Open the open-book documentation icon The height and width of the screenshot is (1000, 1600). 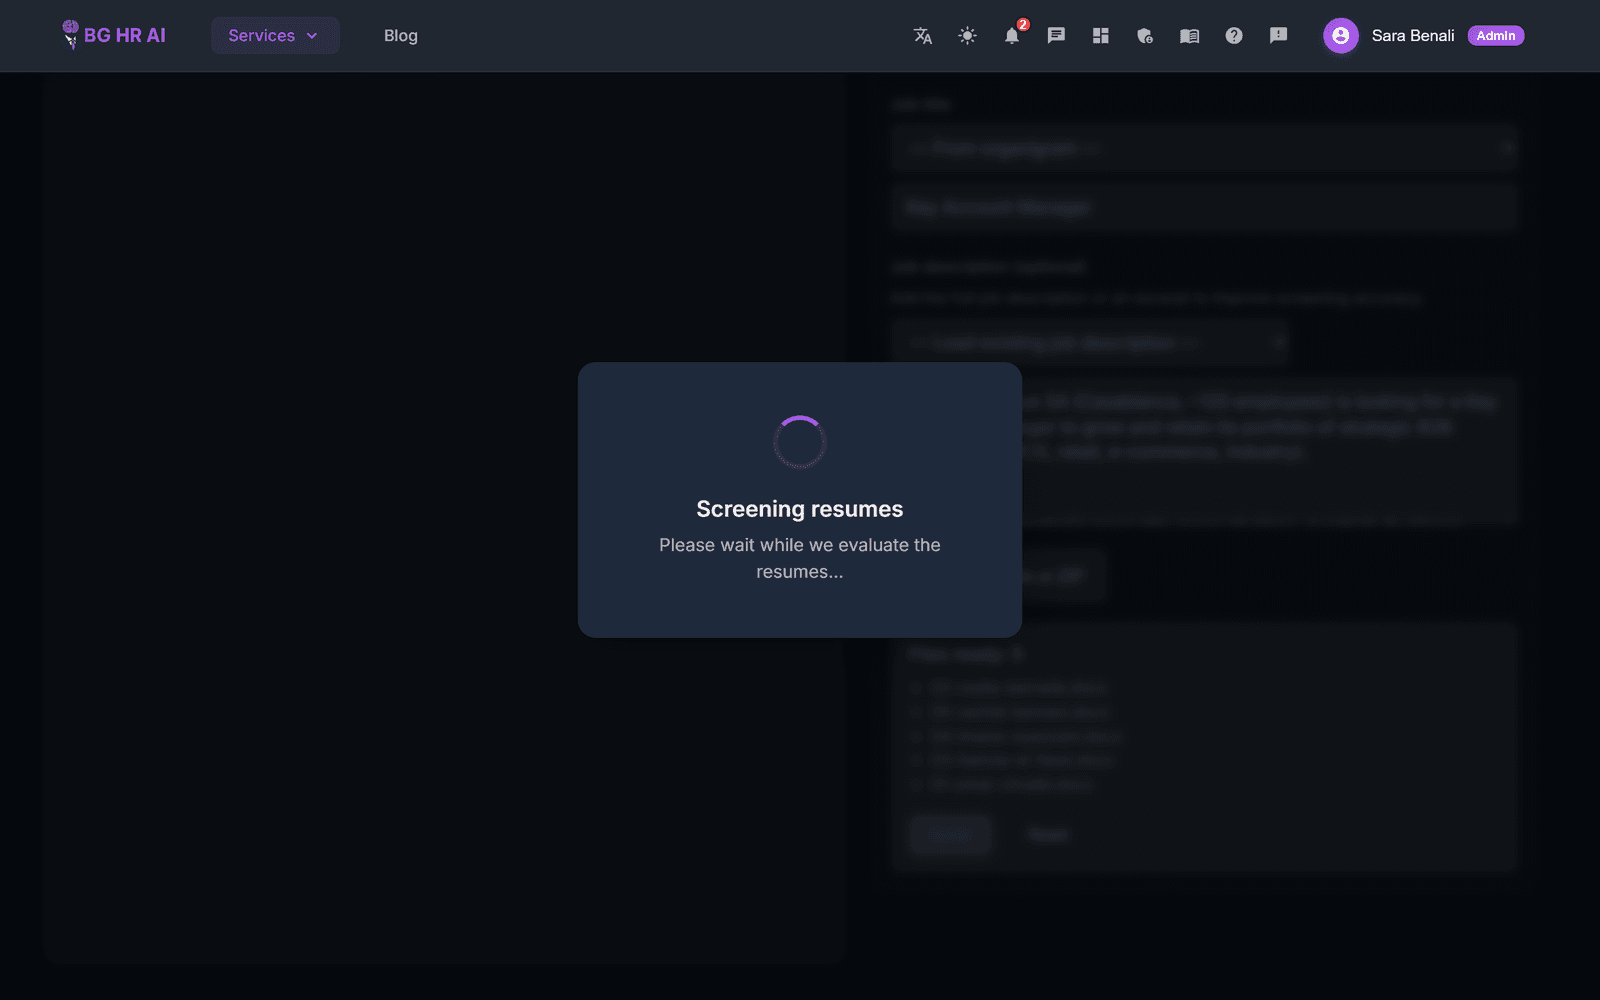[1189, 36]
